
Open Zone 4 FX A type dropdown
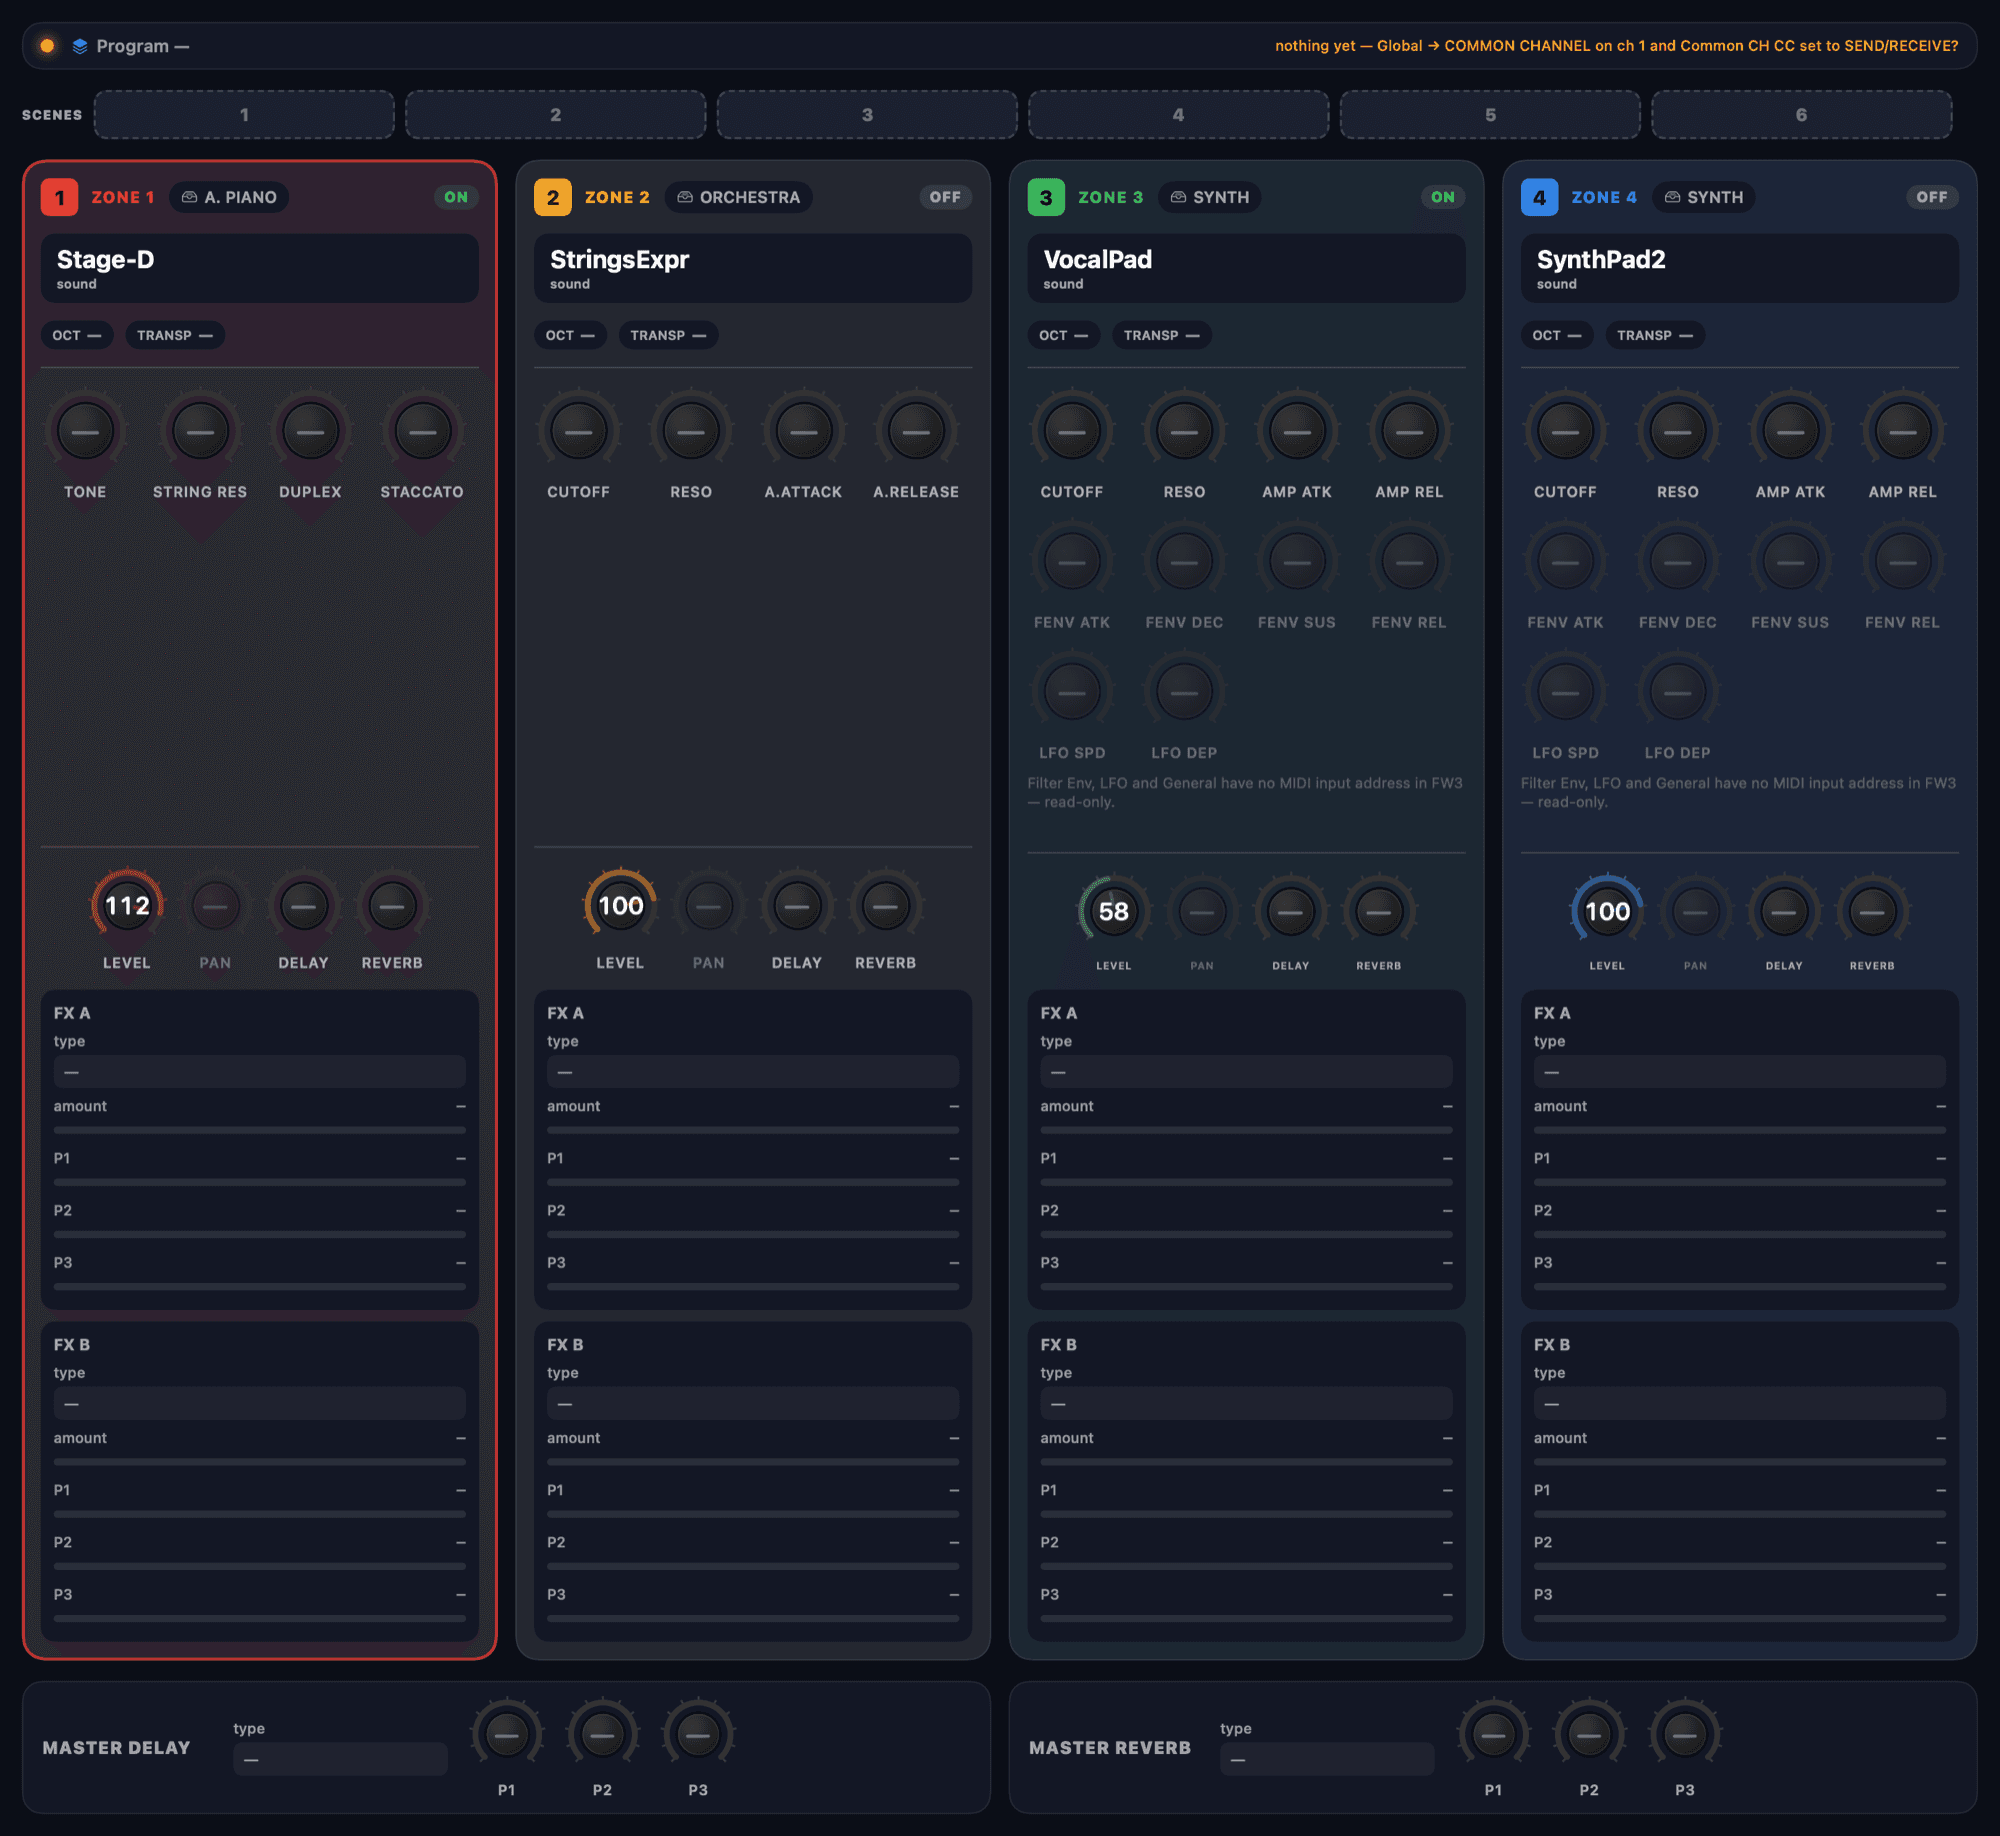coord(1740,1072)
